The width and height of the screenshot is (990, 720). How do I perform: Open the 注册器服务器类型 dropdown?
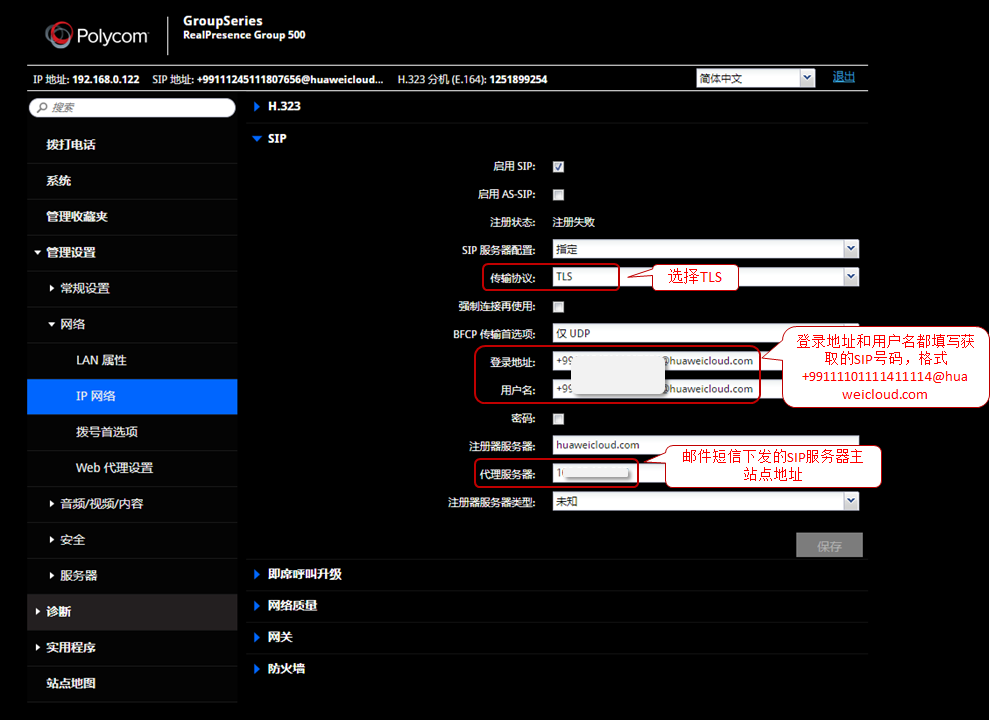850,500
